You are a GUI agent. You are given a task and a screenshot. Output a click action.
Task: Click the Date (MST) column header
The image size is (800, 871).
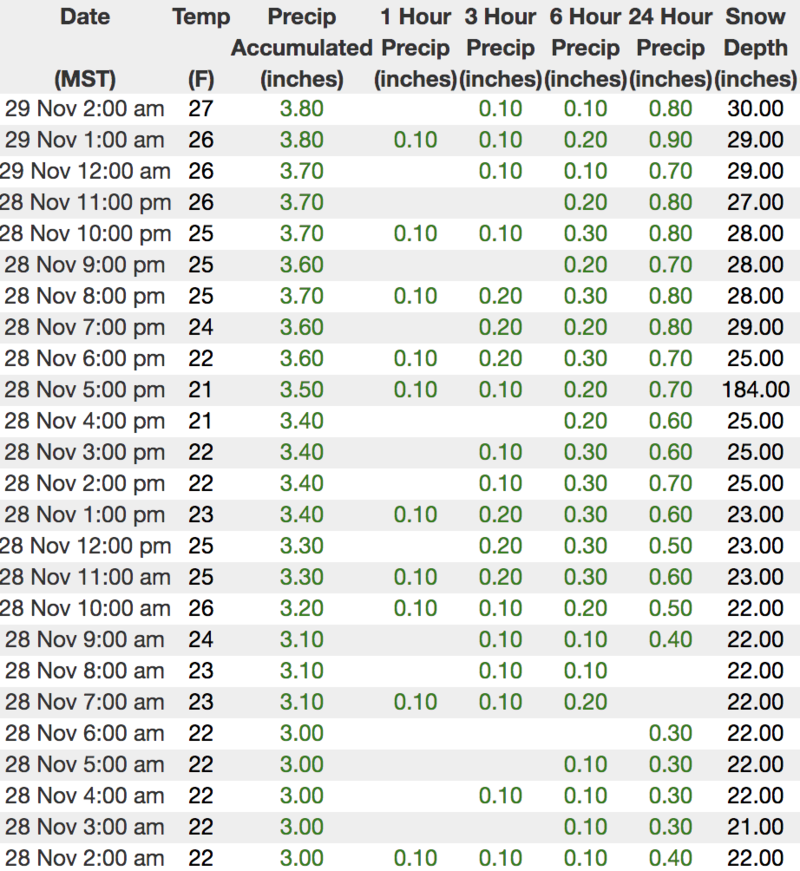click(x=85, y=47)
